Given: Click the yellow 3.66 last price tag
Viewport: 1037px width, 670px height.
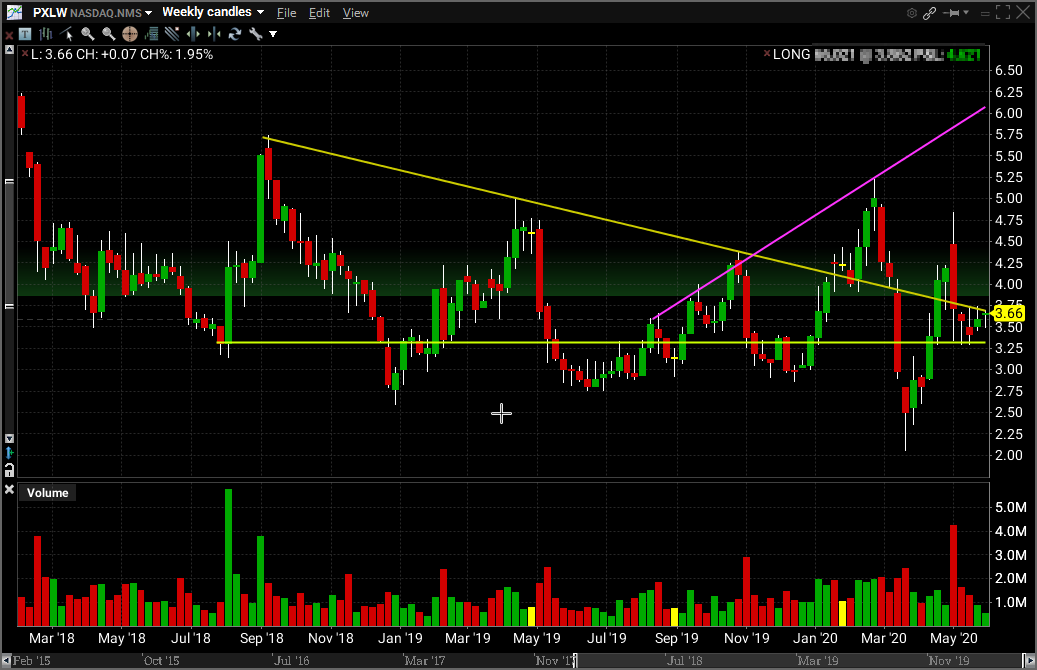Looking at the screenshot, I should coord(1009,314).
